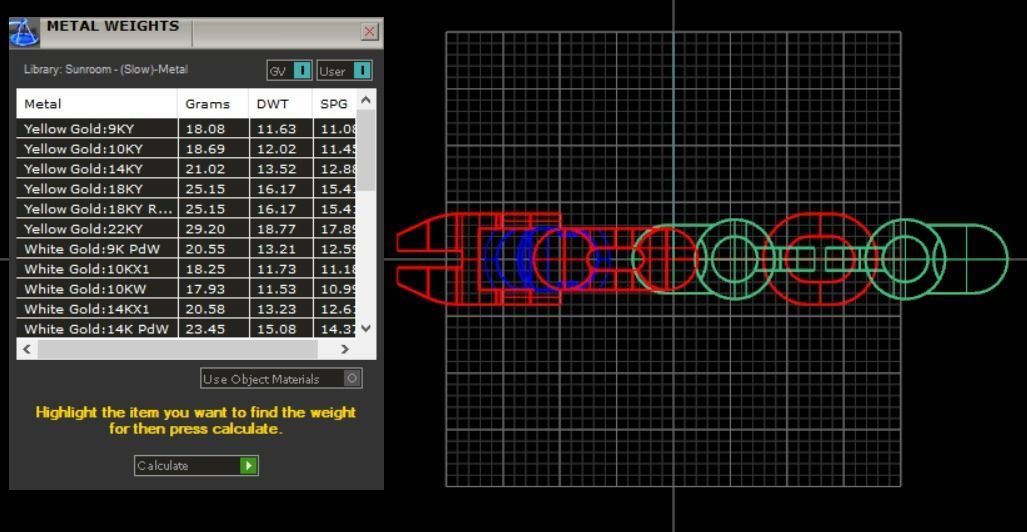The width and height of the screenshot is (1027, 532).
Task: Close the Metal Weights panel
Action: 369,31
